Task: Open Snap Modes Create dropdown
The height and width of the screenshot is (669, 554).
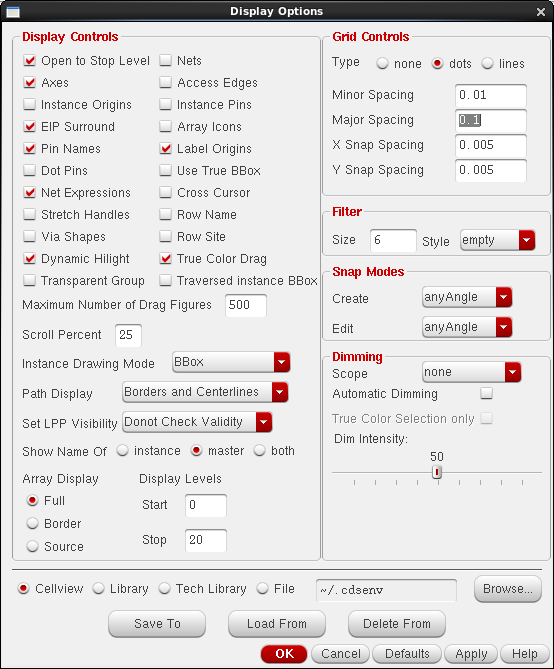Action: point(467,297)
